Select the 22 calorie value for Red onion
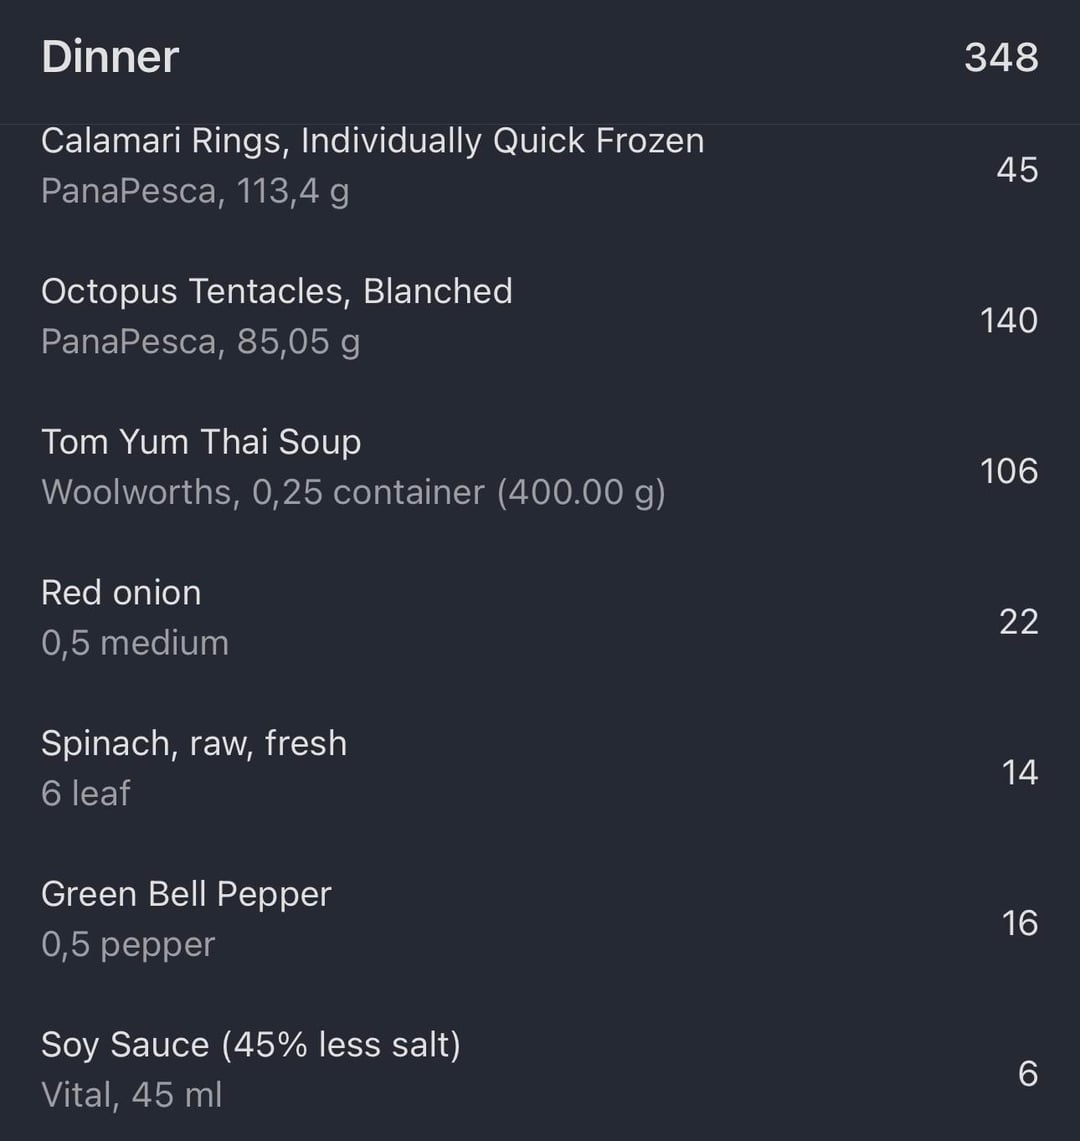The width and height of the screenshot is (1080, 1141). tap(1019, 622)
